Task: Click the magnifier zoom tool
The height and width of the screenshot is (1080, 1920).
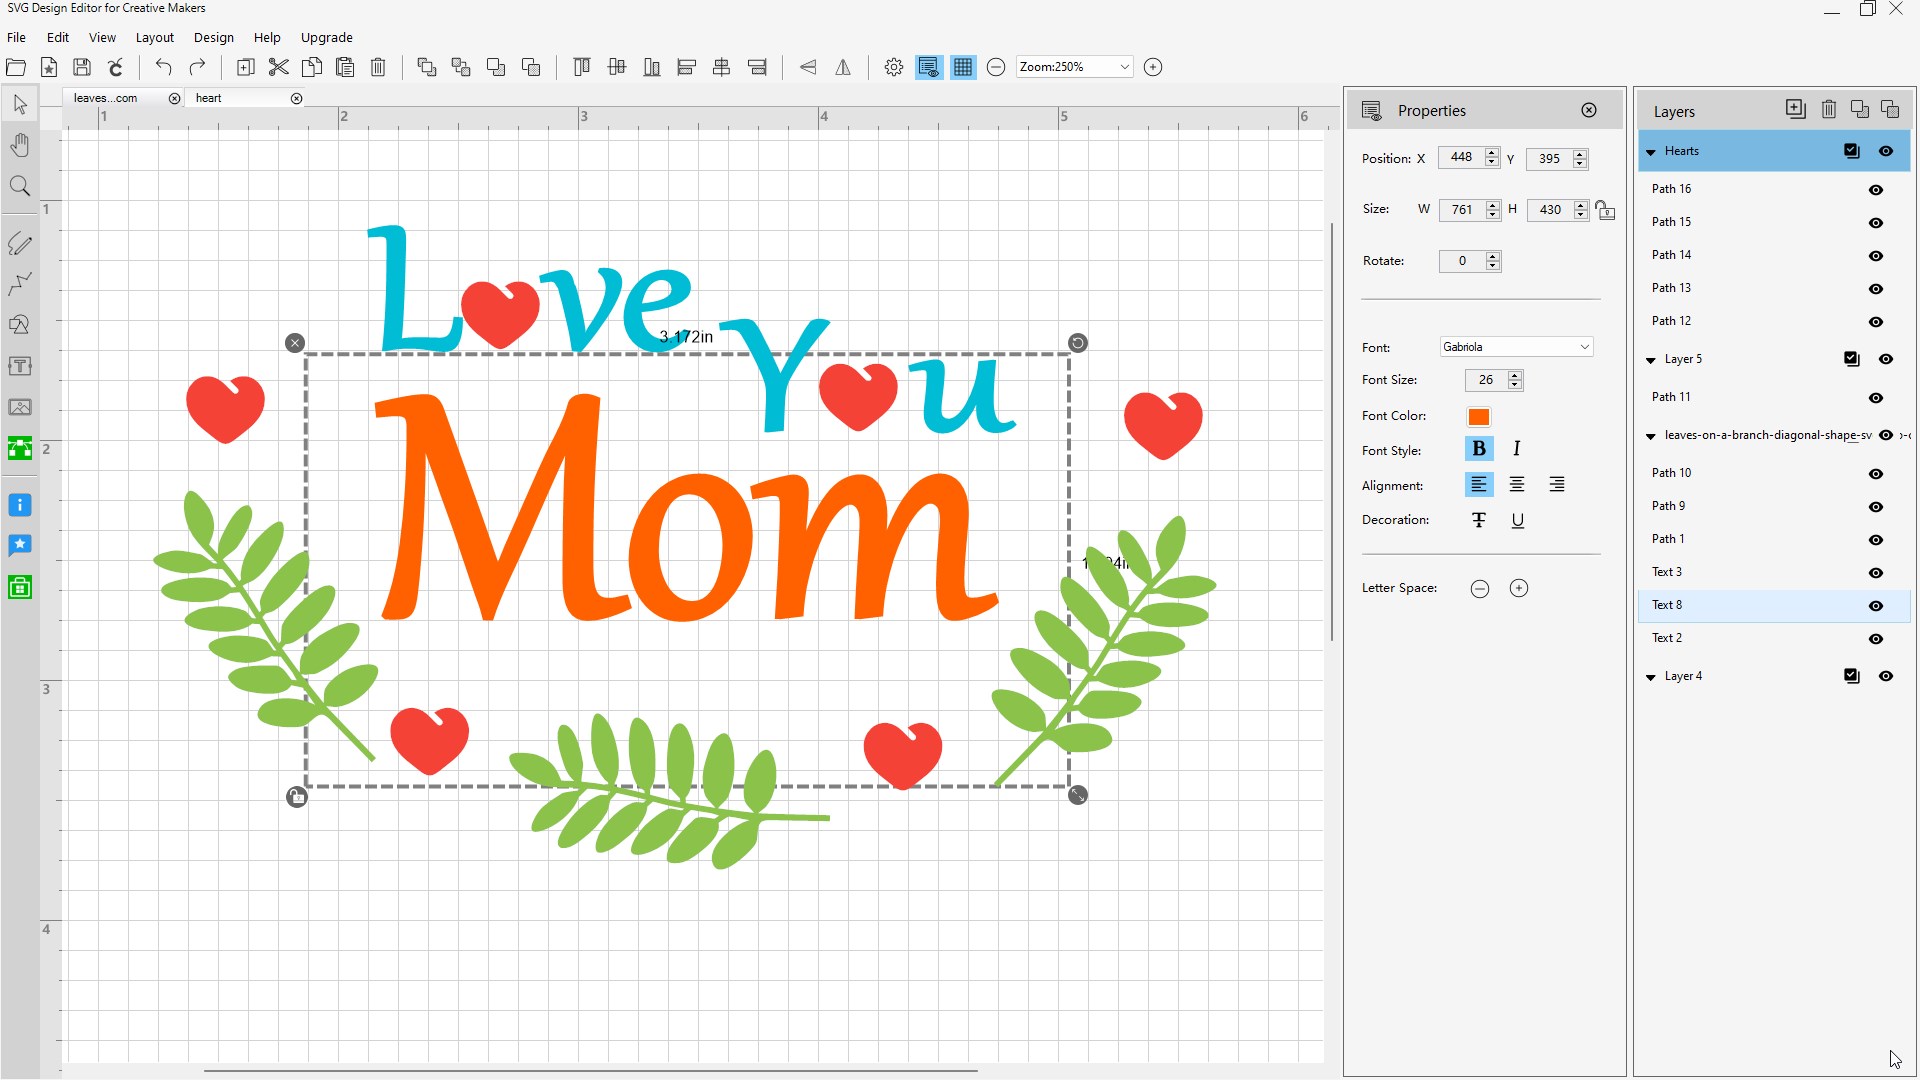Action: point(20,187)
